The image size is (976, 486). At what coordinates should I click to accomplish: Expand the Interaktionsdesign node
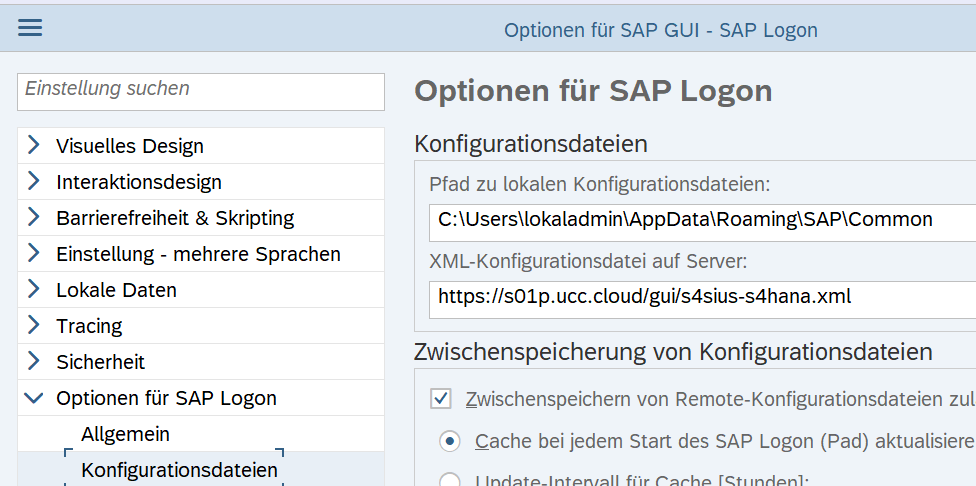pos(34,182)
